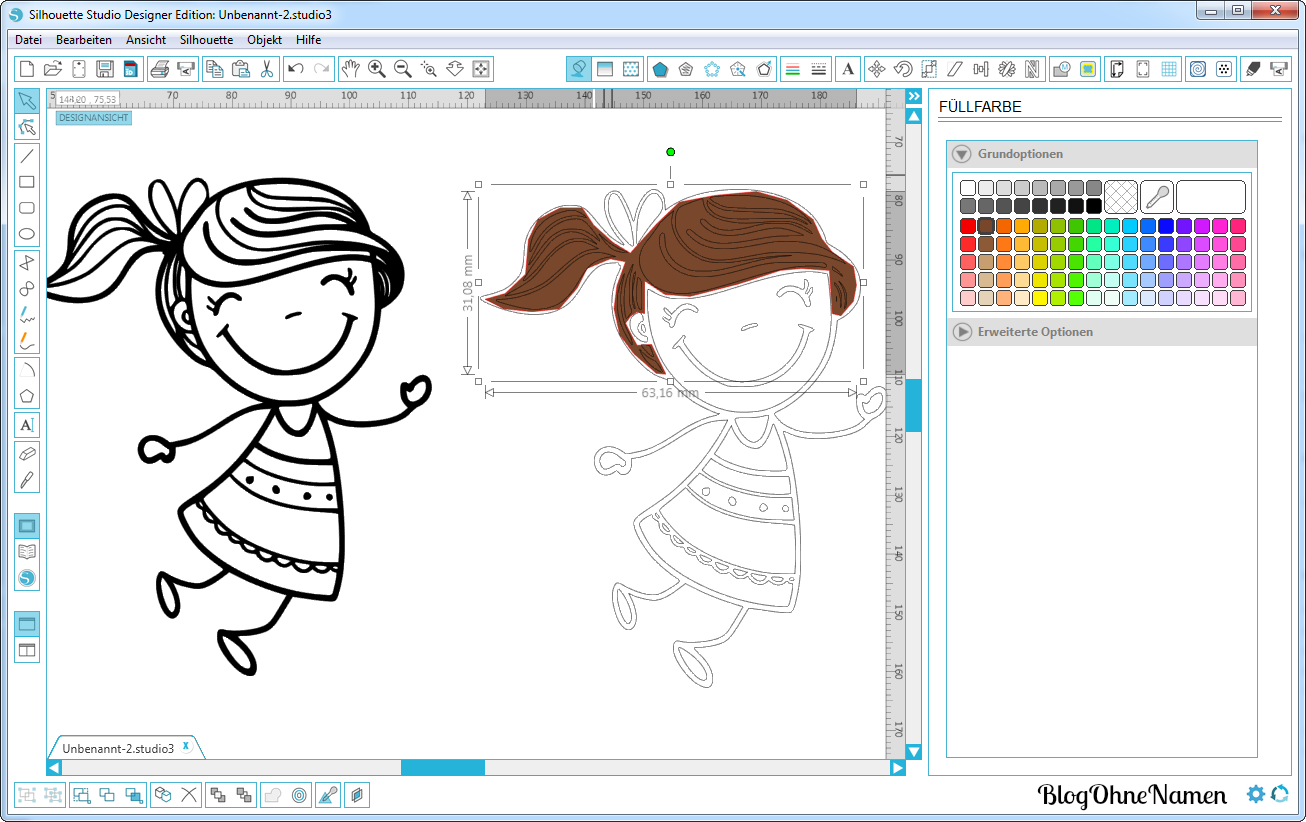Open the Objekt menu
The image size is (1306, 822).
point(265,40)
